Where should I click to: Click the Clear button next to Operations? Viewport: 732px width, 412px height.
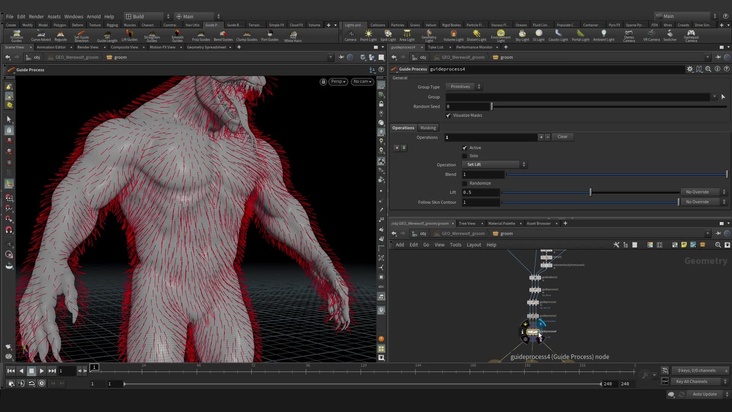tap(562, 137)
